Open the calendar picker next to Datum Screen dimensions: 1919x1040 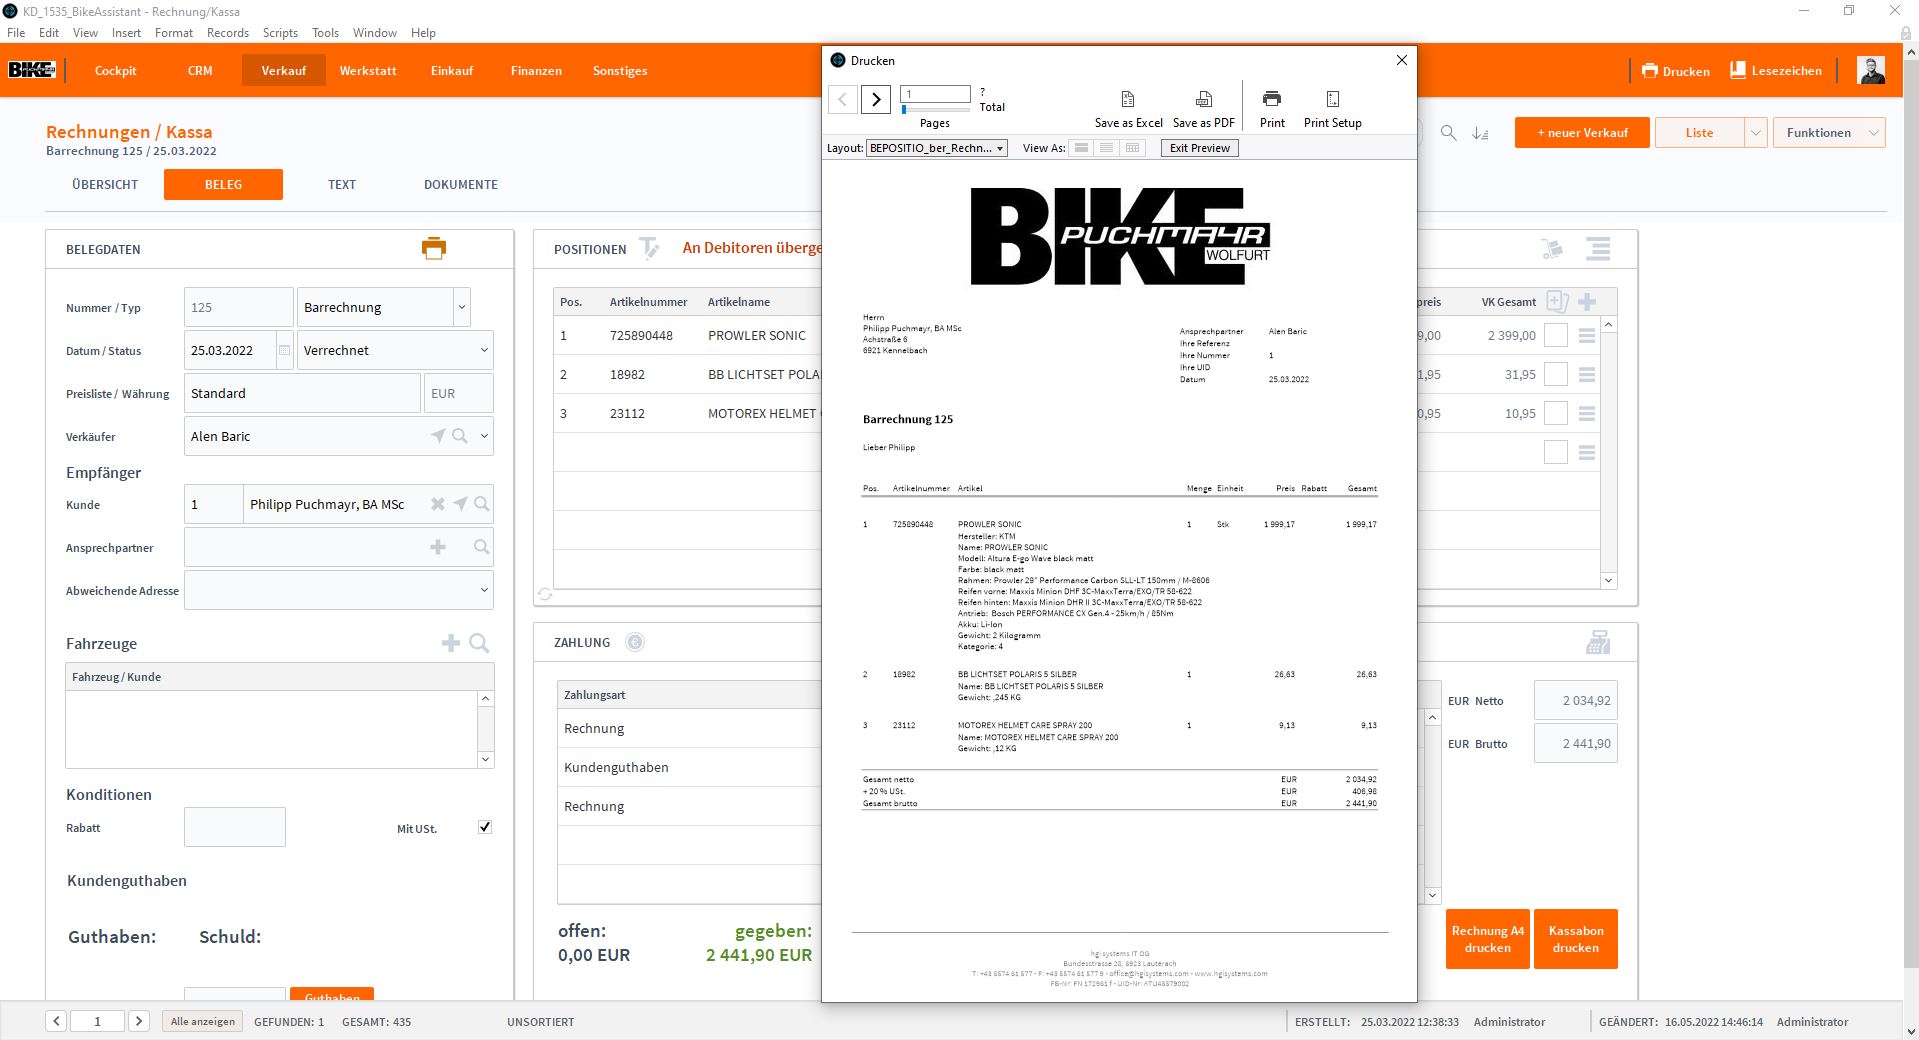(x=284, y=350)
